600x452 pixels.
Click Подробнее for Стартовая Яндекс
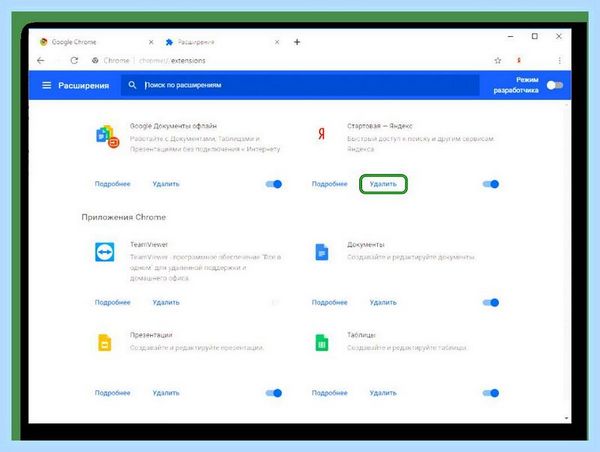click(329, 184)
